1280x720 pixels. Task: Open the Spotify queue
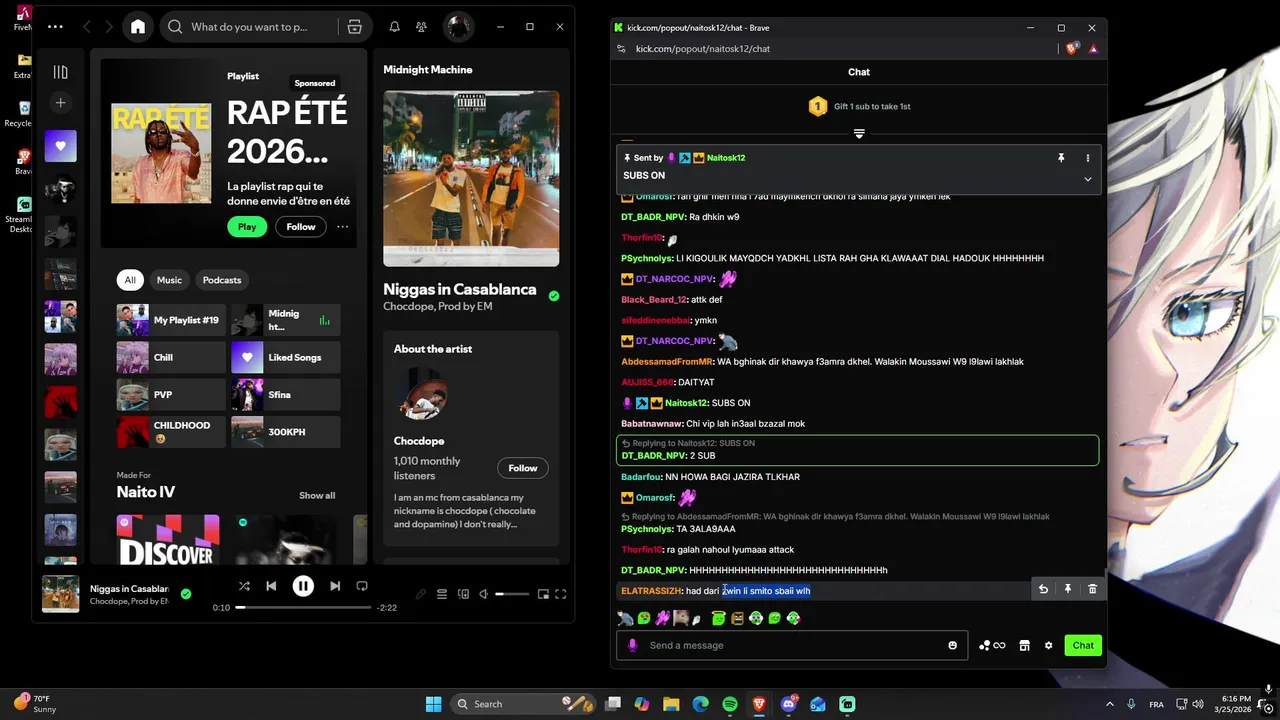[x=442, y=594]
